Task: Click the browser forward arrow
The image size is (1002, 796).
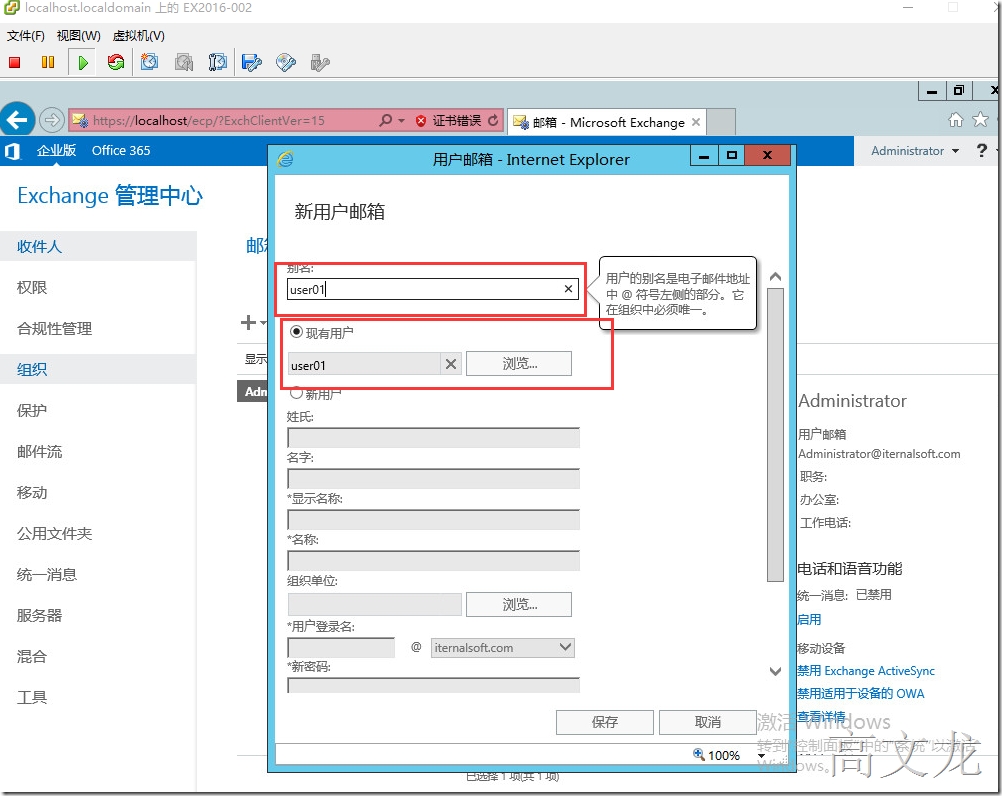Action: 52,119
